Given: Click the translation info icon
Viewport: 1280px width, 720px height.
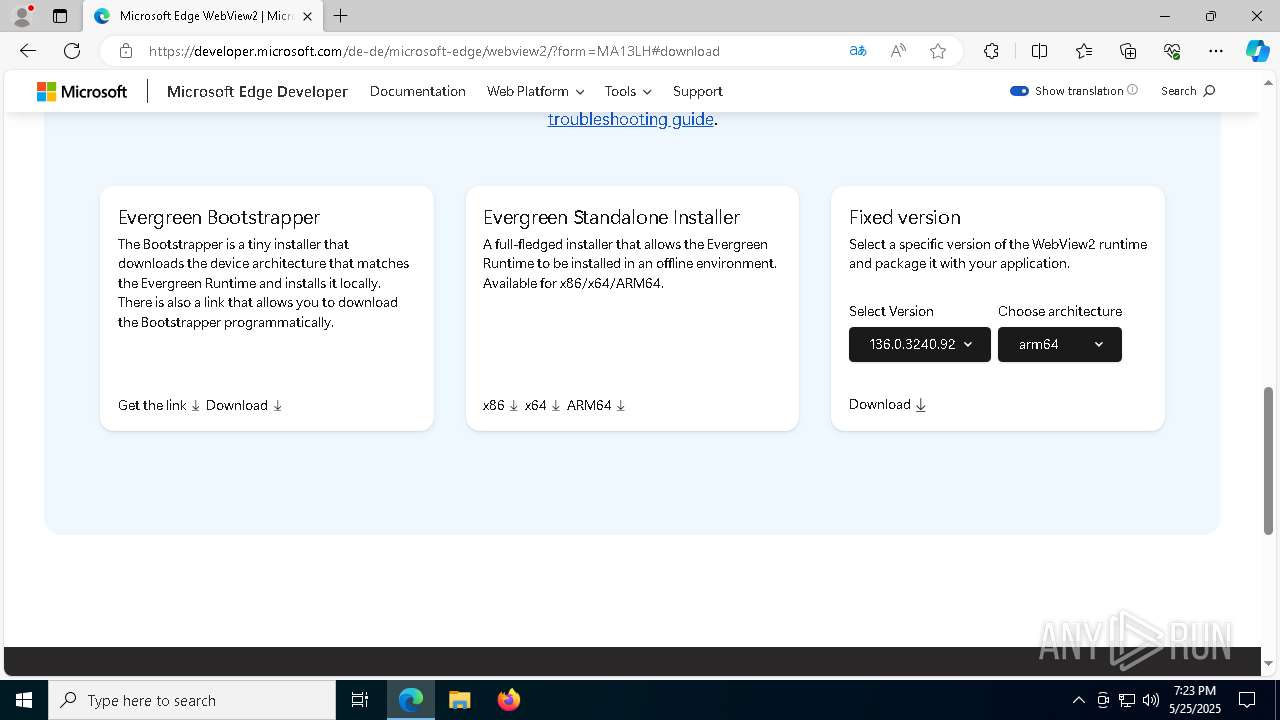Looking at the screenshot, I should coord(1132,90).
